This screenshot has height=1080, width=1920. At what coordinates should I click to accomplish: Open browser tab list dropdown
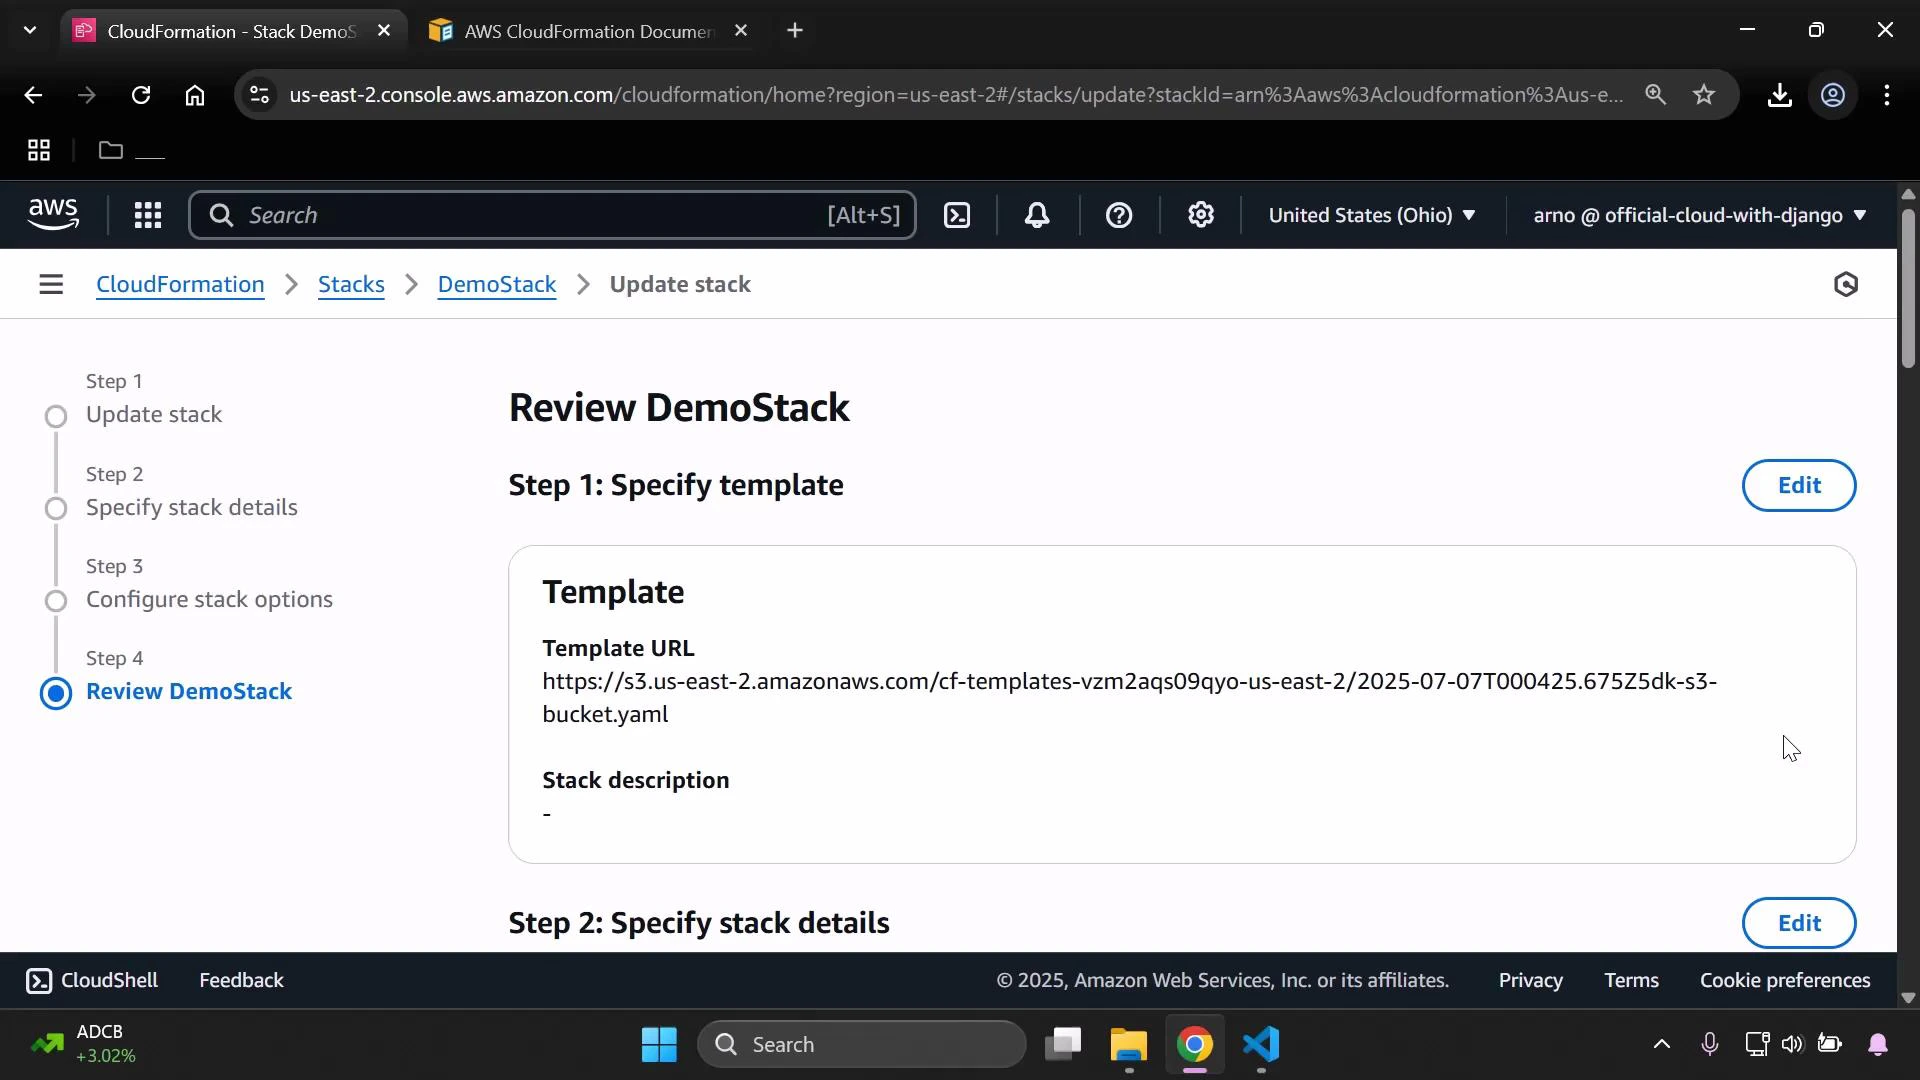click(29, 30)
